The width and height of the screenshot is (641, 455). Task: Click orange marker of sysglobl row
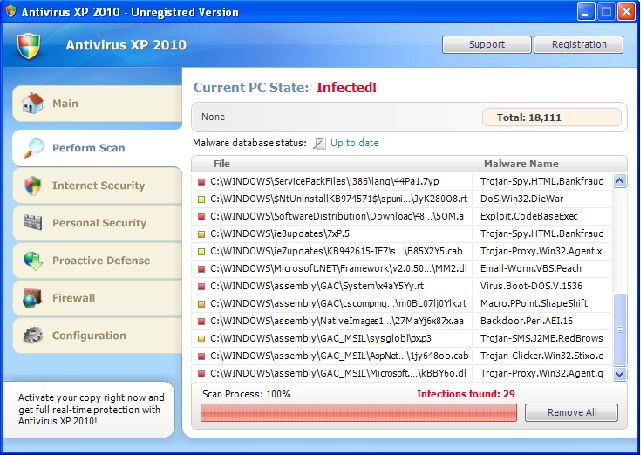point(201,339)
